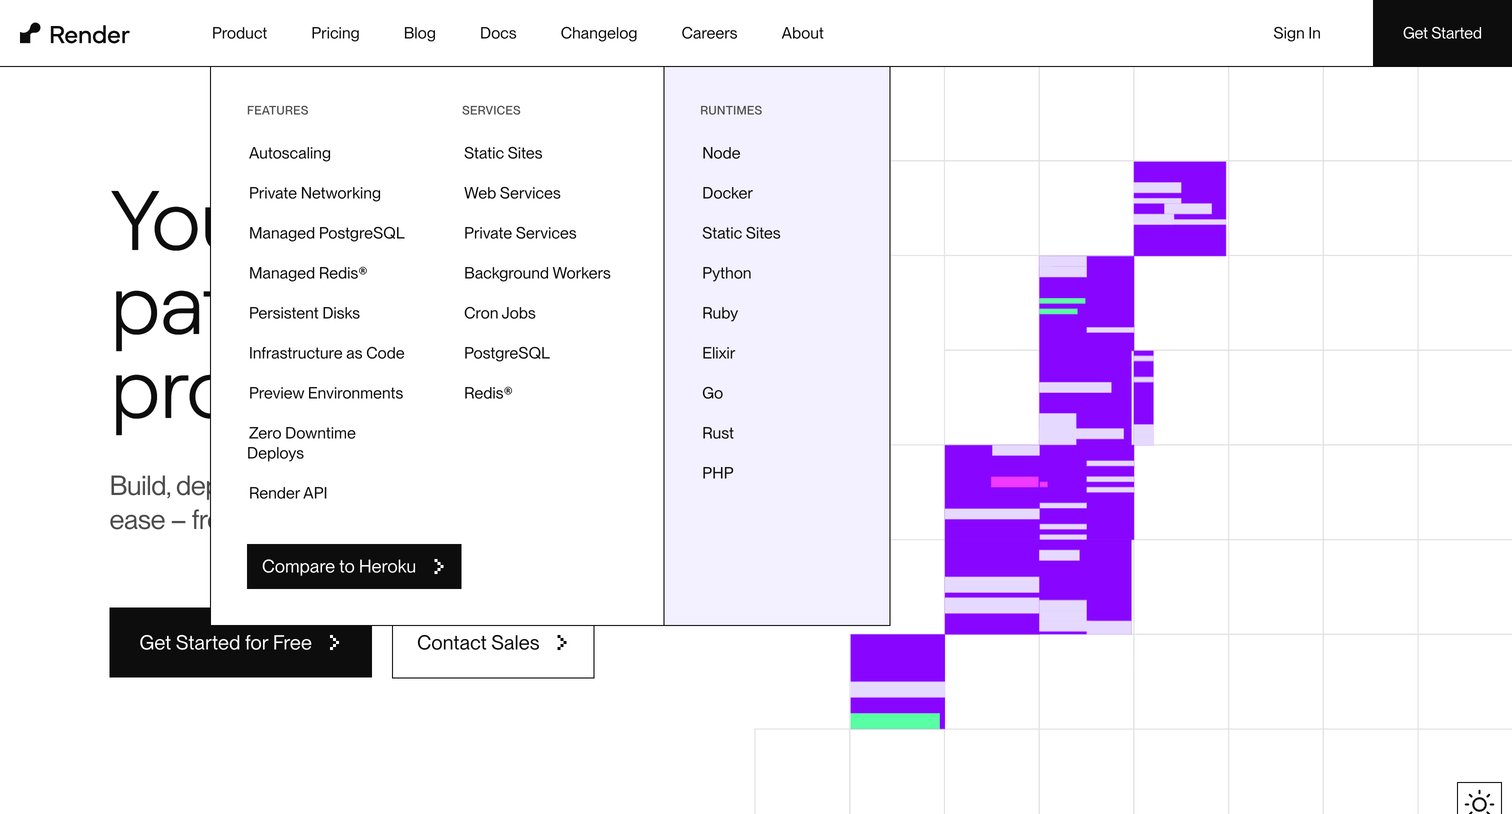Open the Persistent Disks feature
Screen dimensions: 1512x814
pyautogui.click(x=304, y=313)
